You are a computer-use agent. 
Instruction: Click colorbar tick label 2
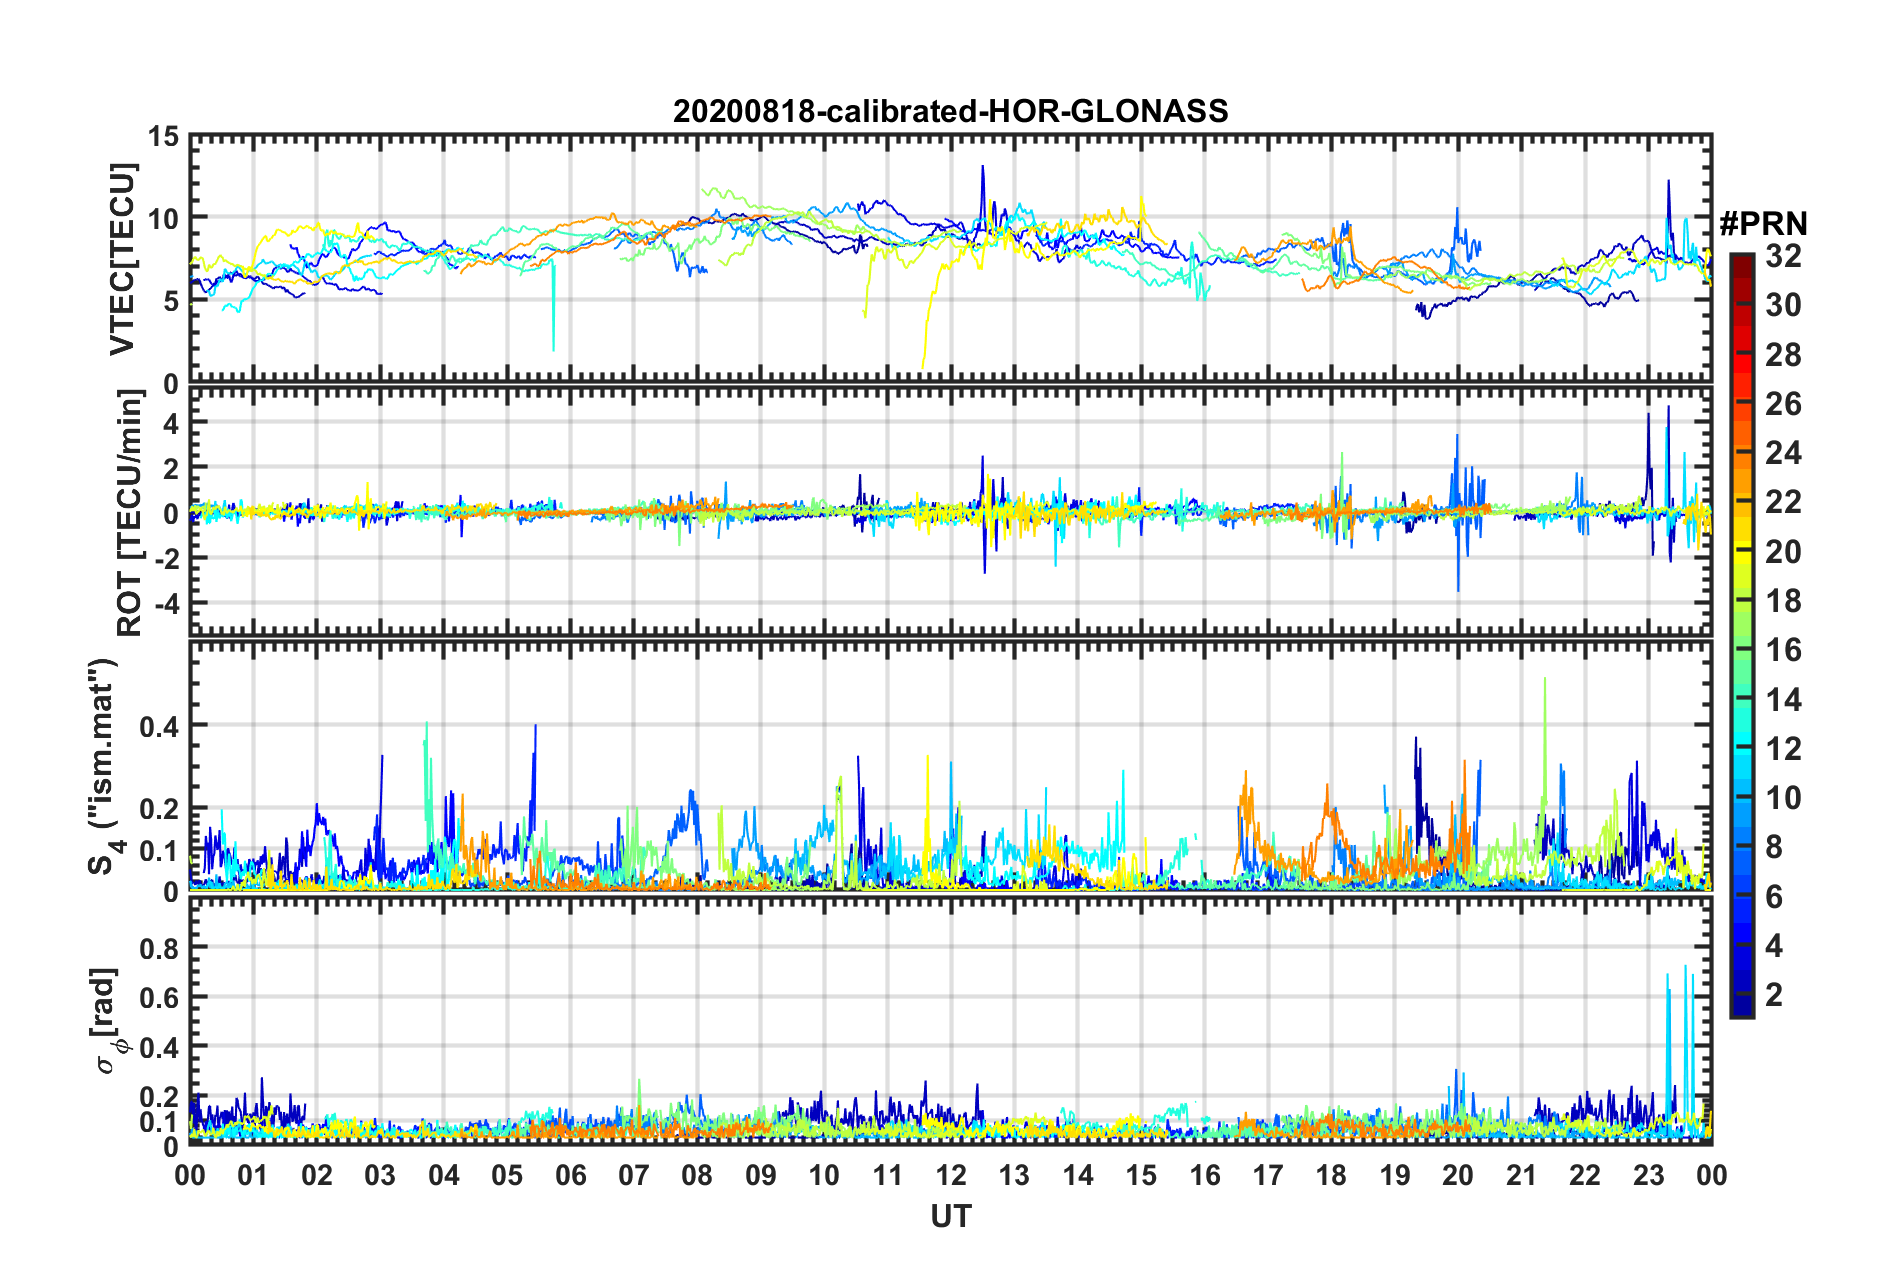pos(1774,995)
